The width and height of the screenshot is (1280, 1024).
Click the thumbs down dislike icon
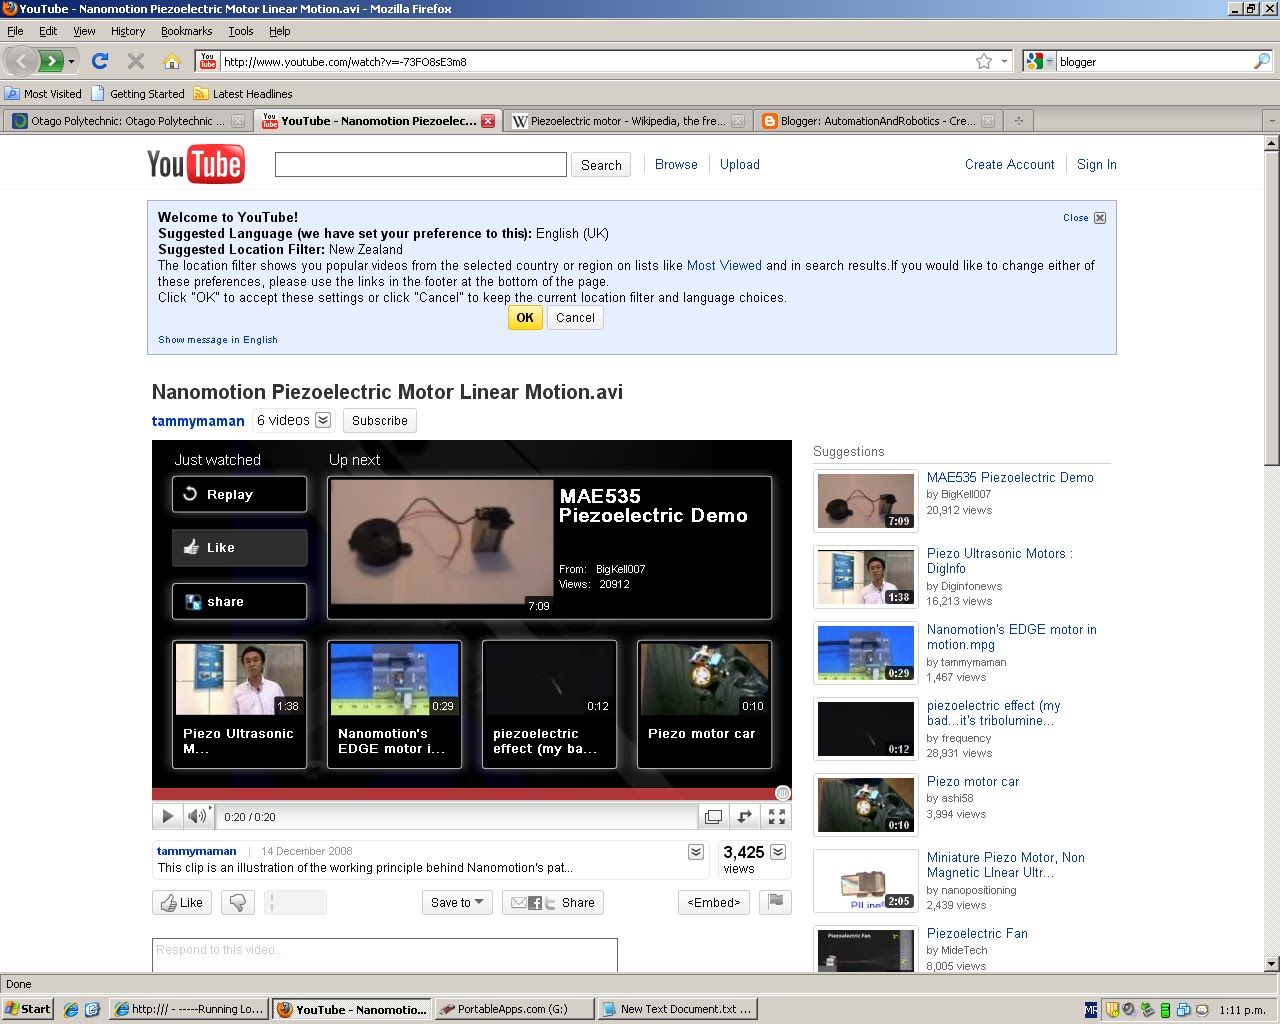(238, 902)
